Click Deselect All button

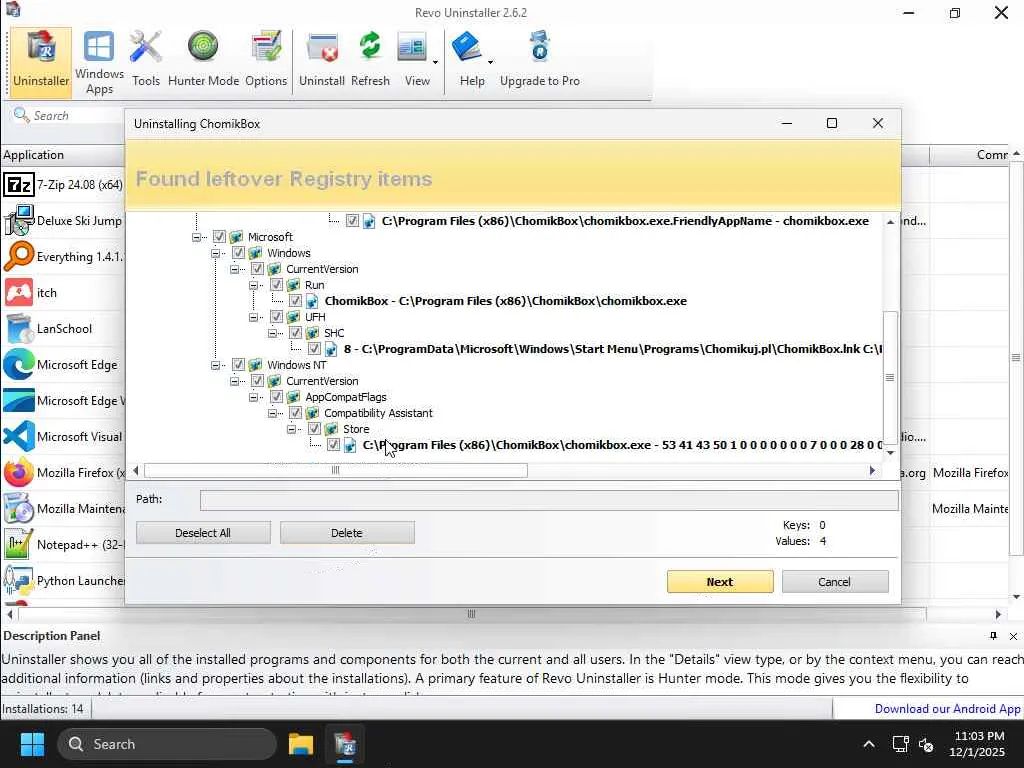point(203,533)
